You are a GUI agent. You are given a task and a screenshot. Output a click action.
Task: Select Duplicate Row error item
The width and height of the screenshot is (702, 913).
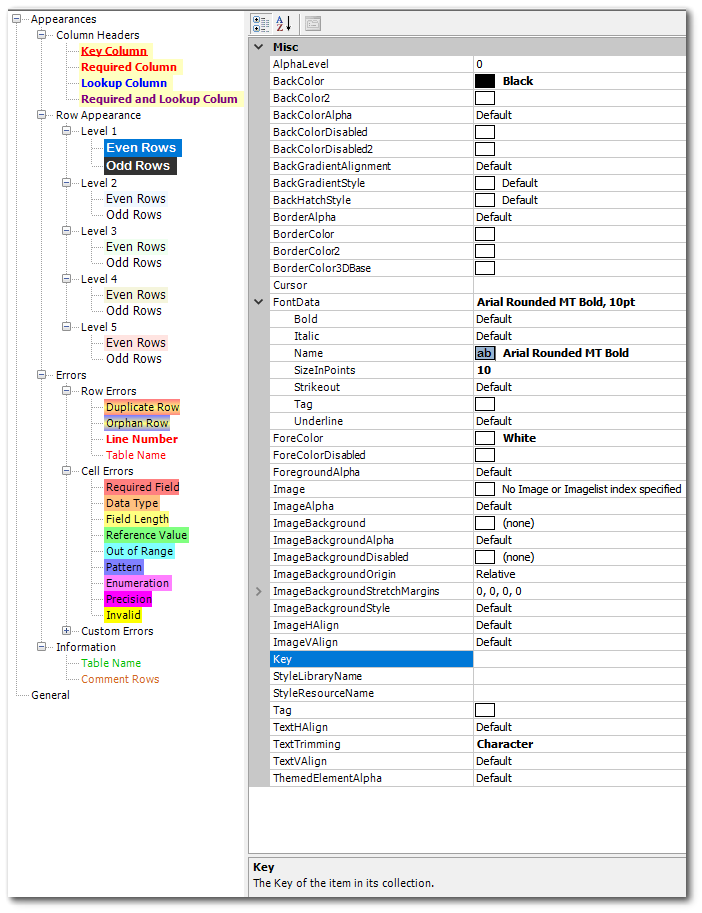pos(142,407)
